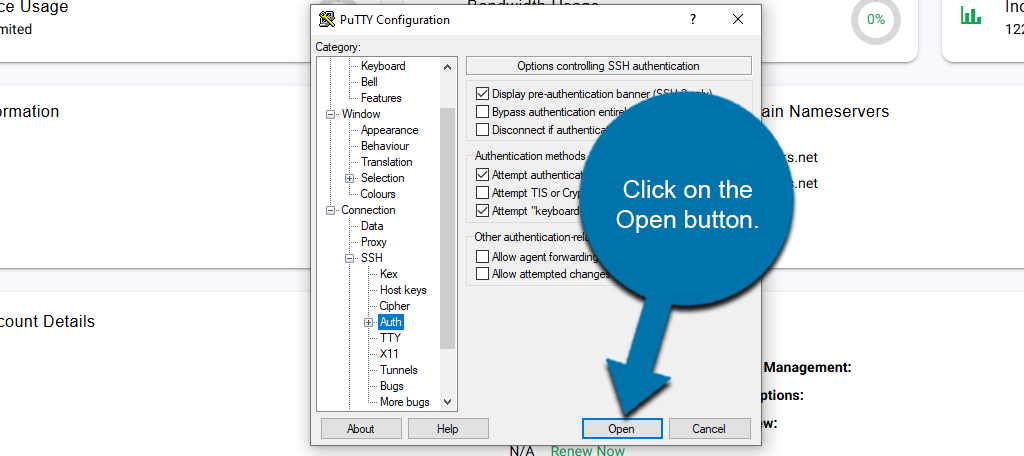Click the About button

click(x=360, y=428)
